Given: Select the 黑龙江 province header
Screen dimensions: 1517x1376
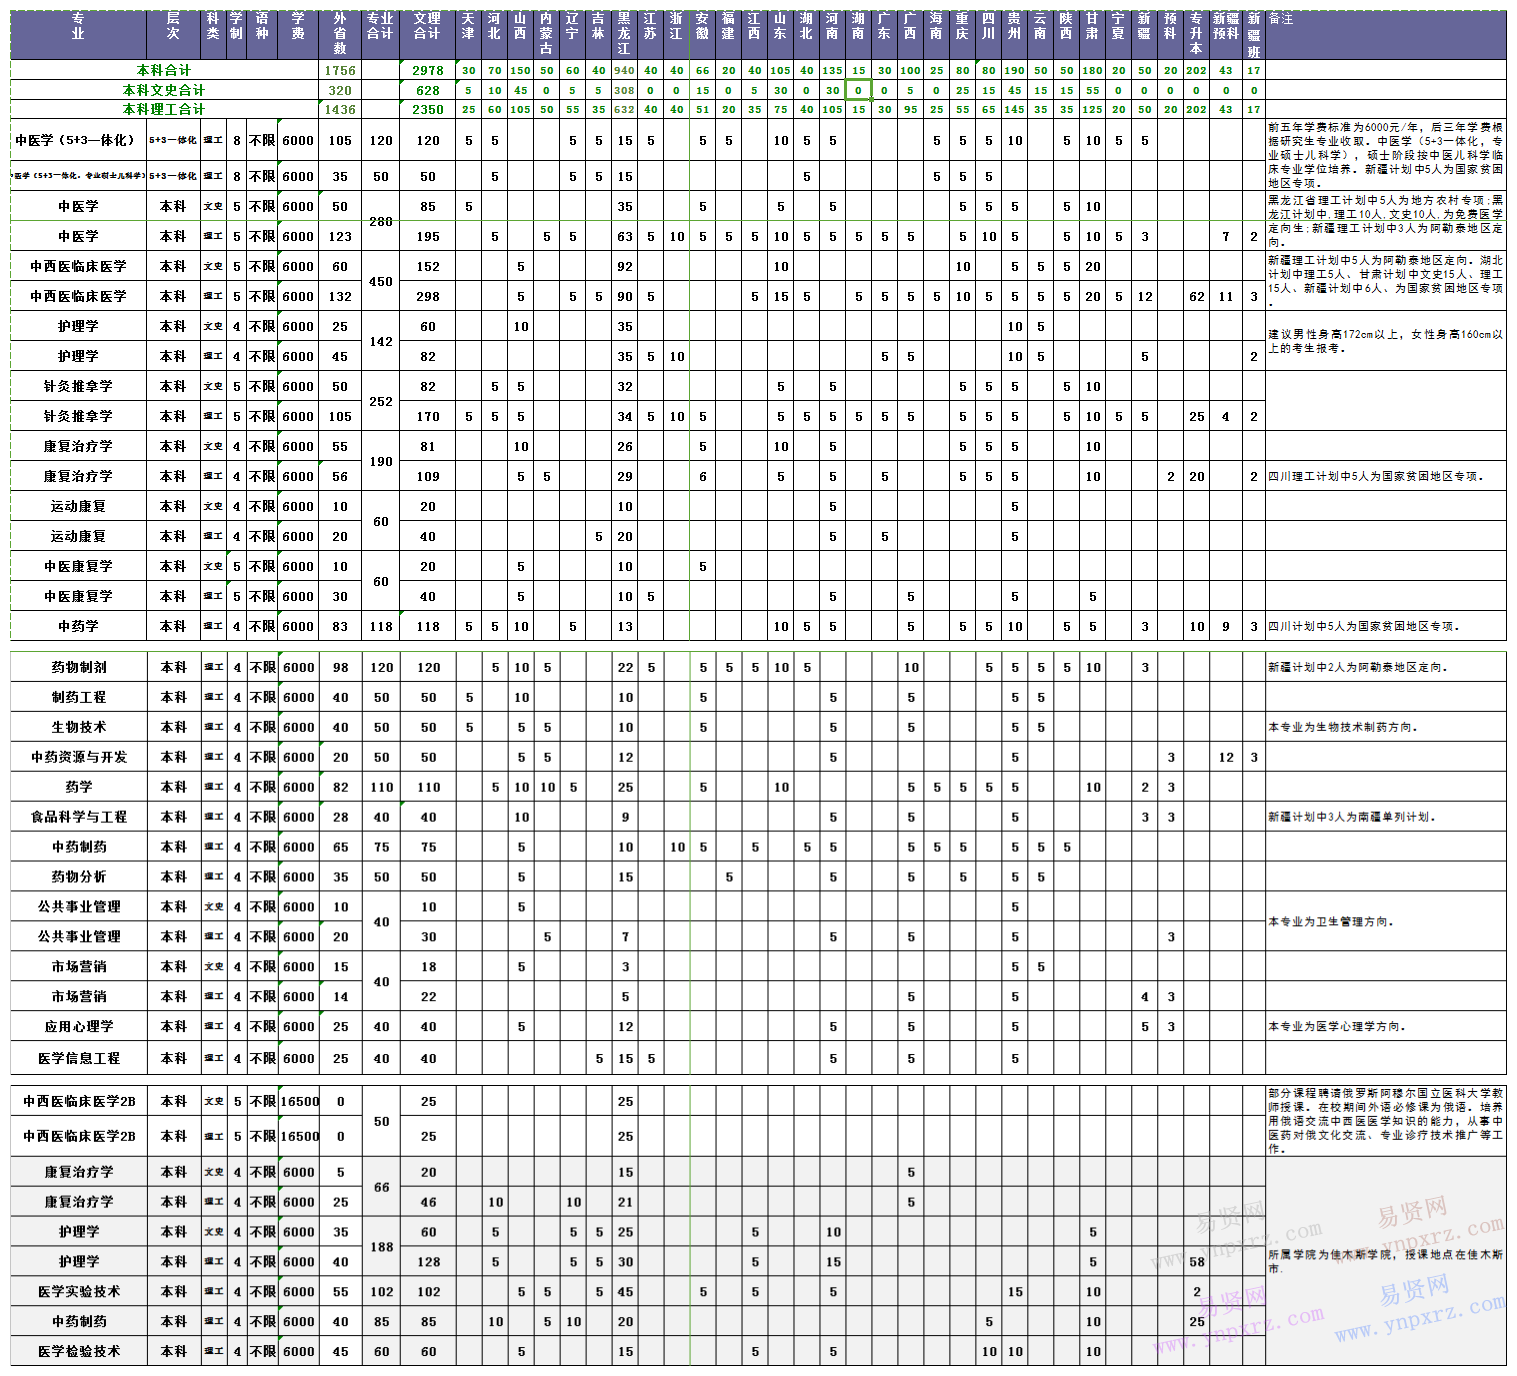Looking at the screenshot, I should pyautogui.click(x=624, y=35).
